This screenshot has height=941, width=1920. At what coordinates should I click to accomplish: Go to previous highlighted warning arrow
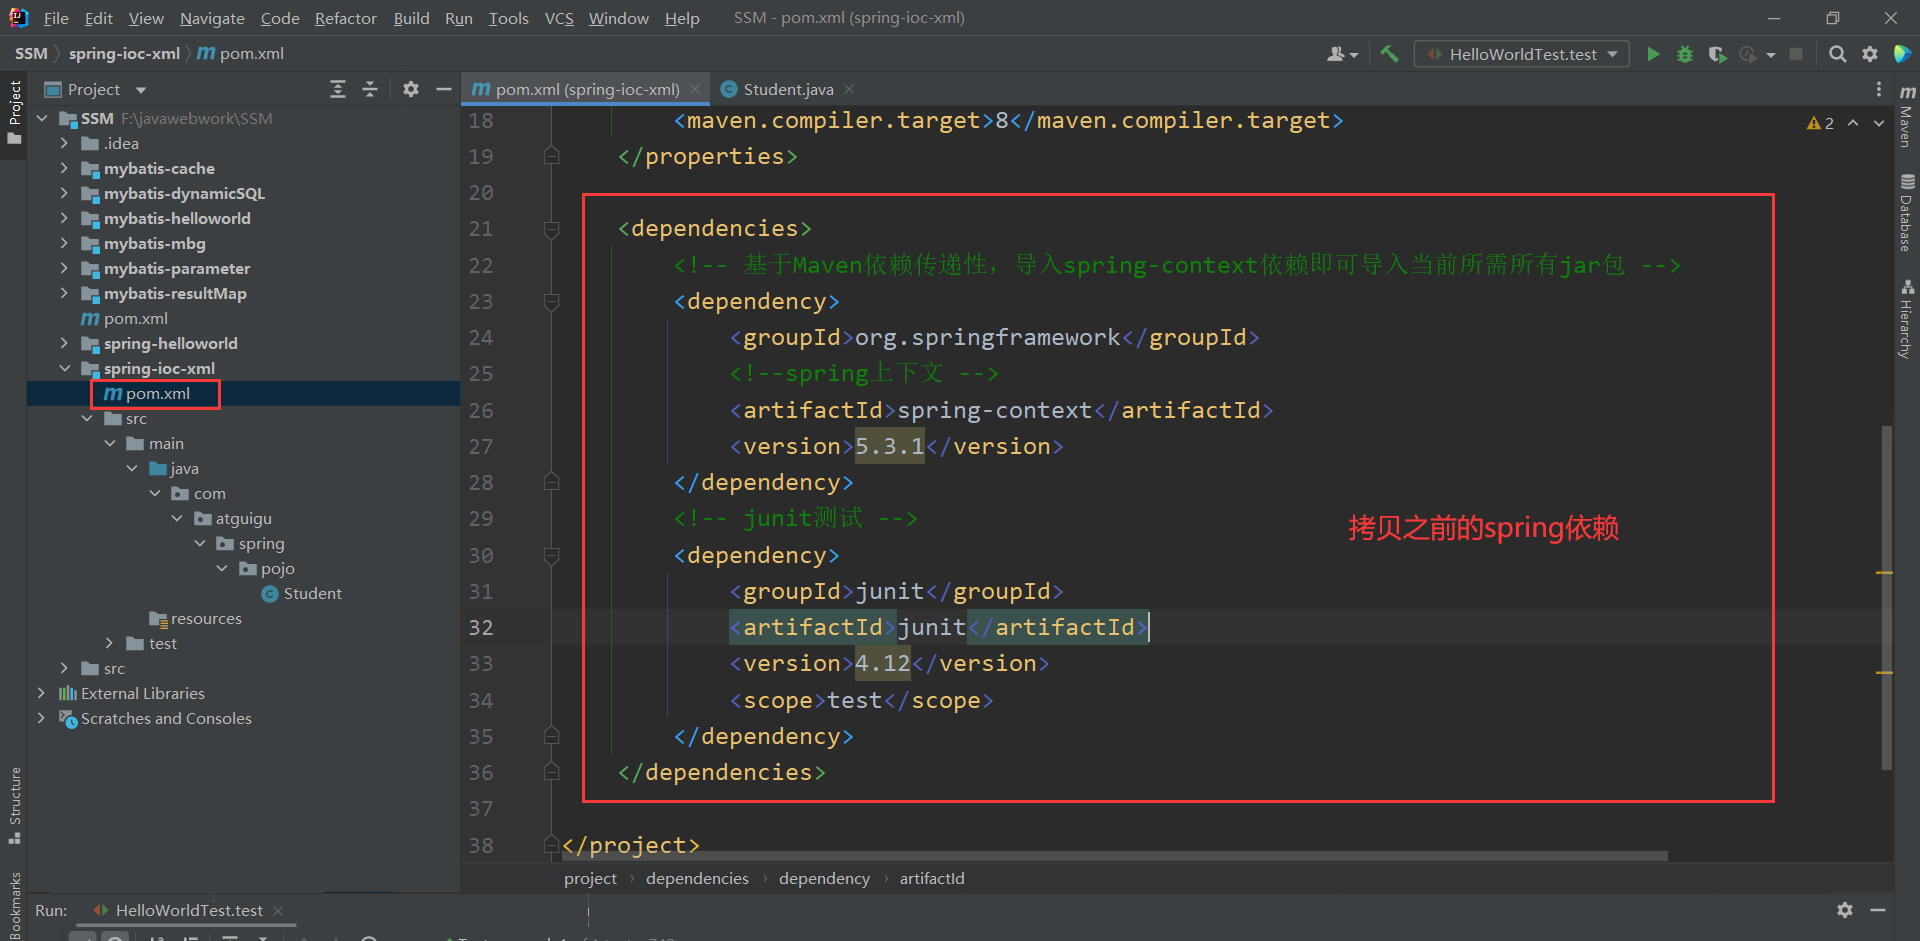[x=1853, y=123]
